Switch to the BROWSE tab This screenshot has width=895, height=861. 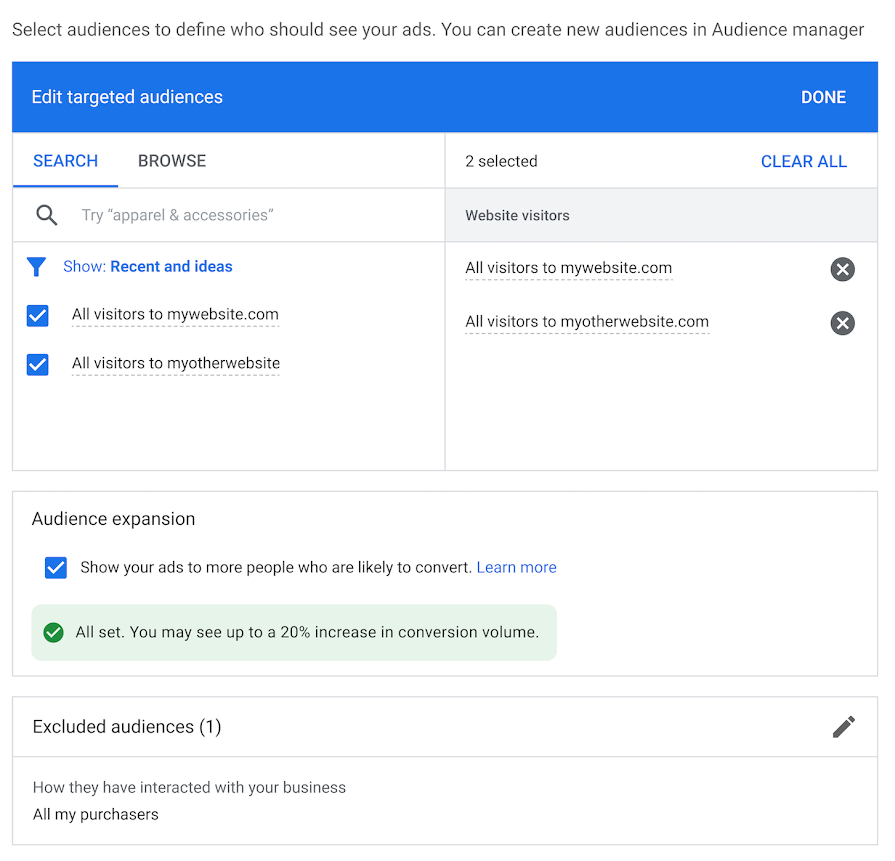[x=172, y=161]
